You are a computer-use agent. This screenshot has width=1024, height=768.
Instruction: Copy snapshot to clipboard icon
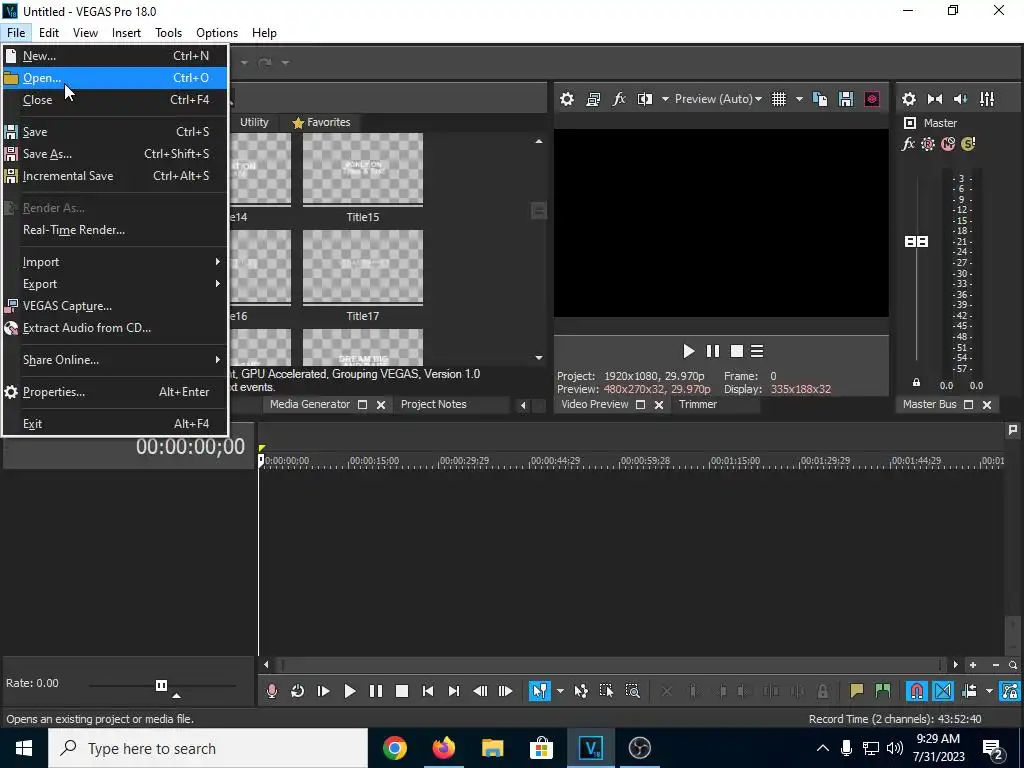point(820,99)
